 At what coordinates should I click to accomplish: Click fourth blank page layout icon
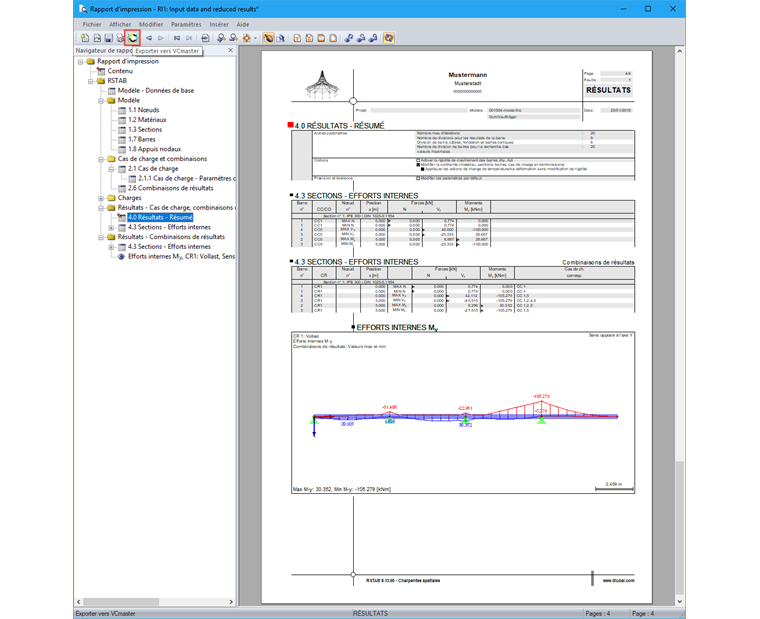pos(333,38)
